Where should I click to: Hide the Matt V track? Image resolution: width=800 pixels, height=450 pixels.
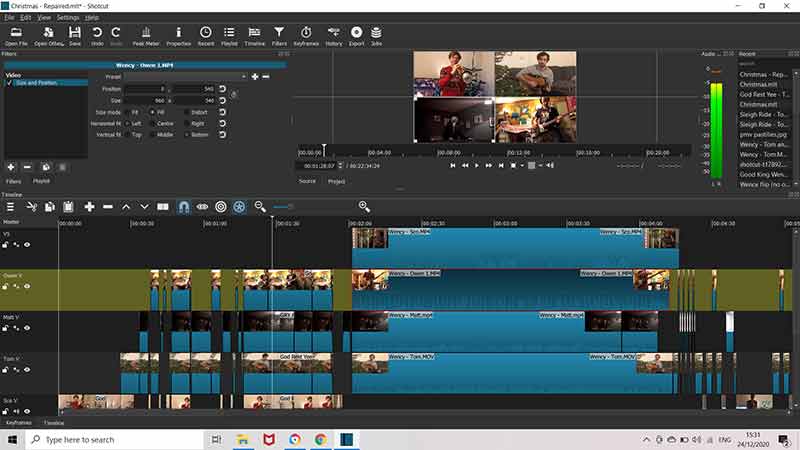coord(27,328)
